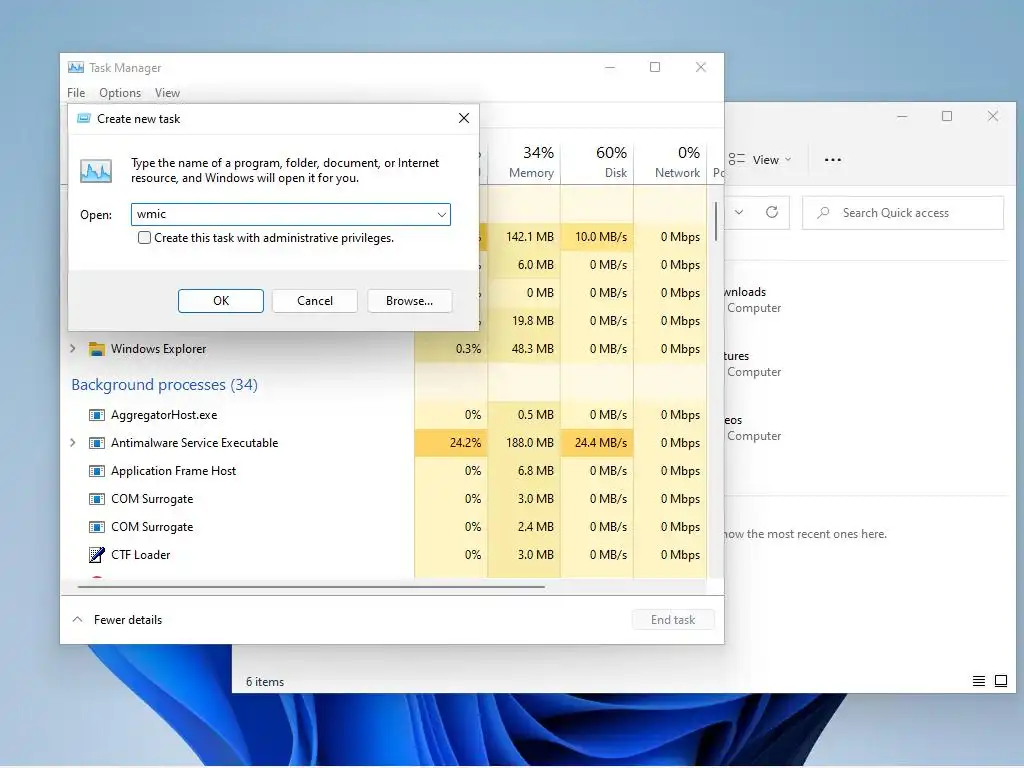Viewport: 1024px width, 768px height.
Task: Open the View menu in Task Manager
Action: pyautogui.click(x=167, y=93)
